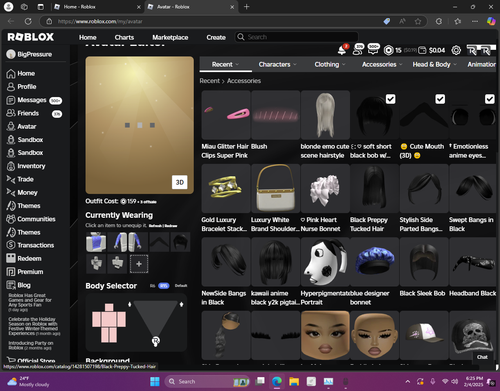Click the browser address bar
Image resolution: width=500 pixels, height=391 pixels.
213,21
